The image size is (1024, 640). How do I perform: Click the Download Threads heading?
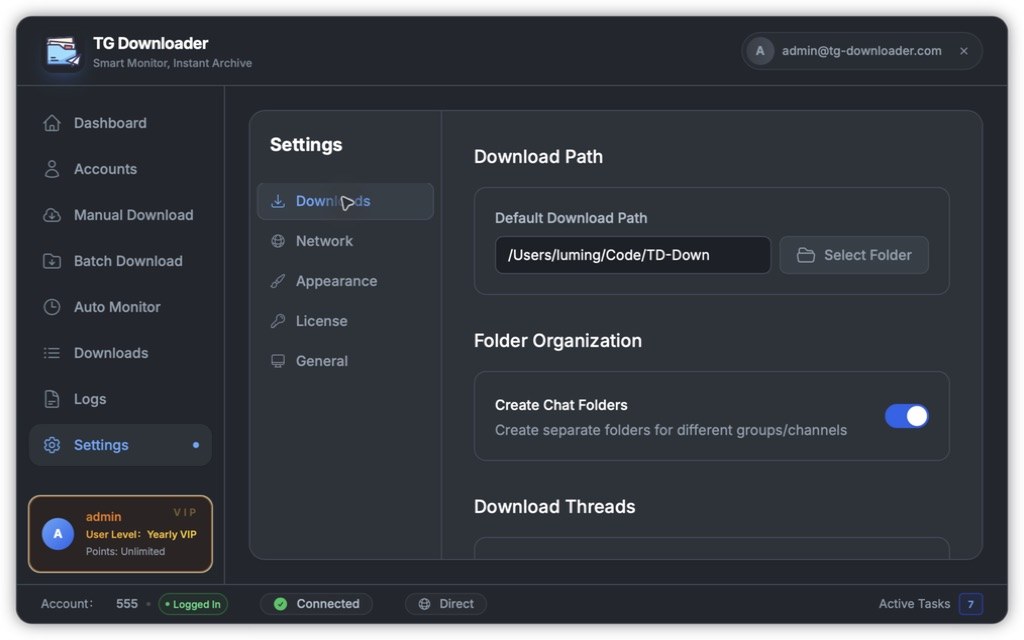pyautogui.click(x=554, y=507)
